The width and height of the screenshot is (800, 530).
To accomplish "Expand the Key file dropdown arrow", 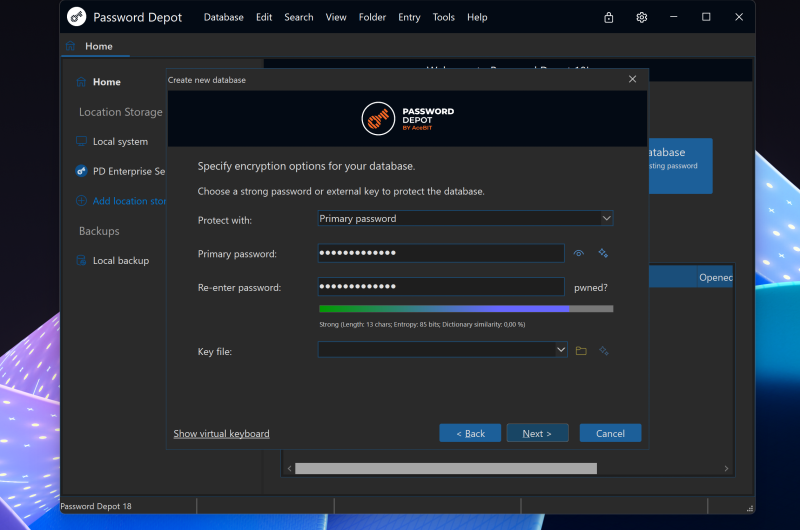I will [561, 349].
